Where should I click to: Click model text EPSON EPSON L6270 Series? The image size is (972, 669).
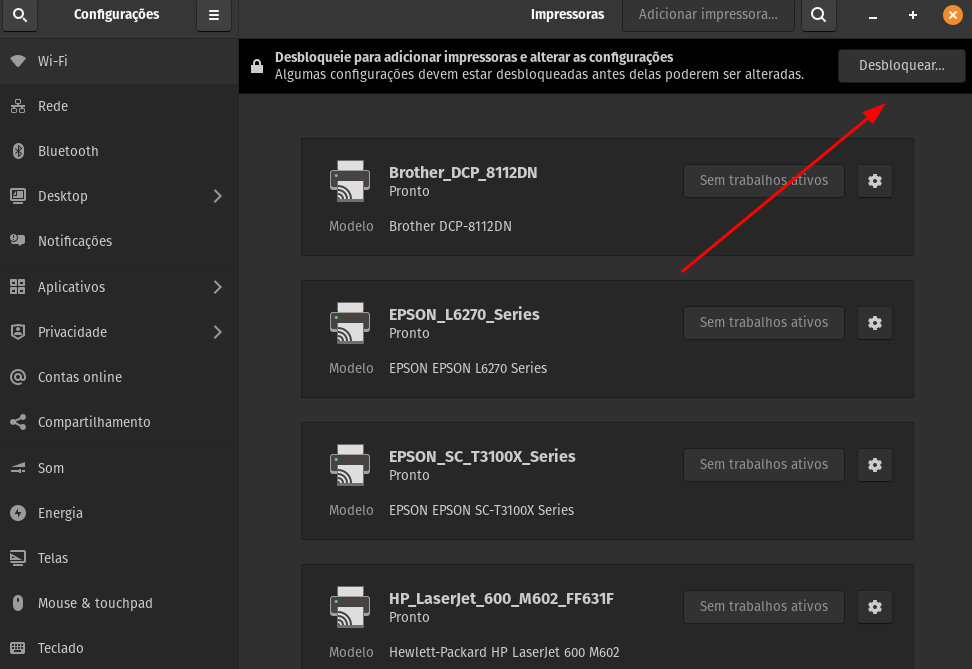coord(468,368)
